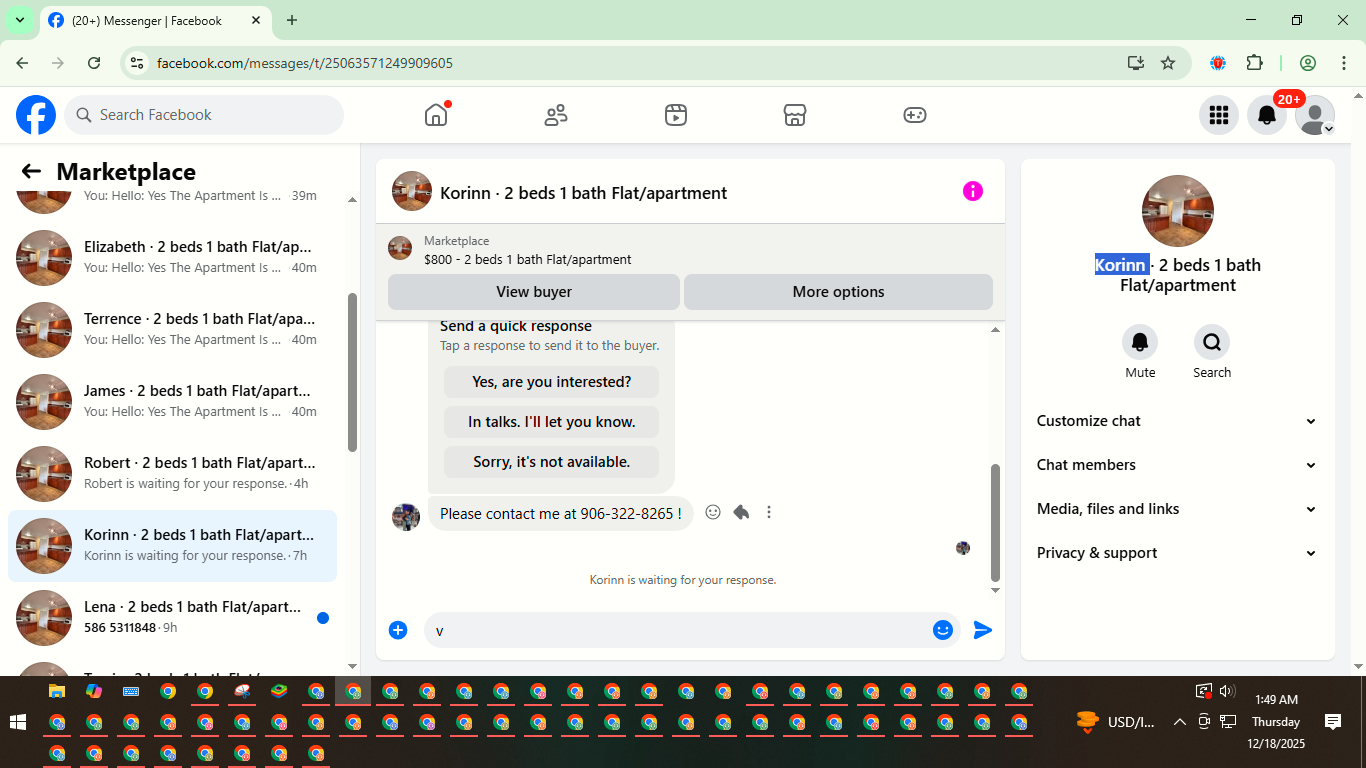The image size is (1366, 768).
Task: Expand the Privacy & support section
Action: [1177, 553]
